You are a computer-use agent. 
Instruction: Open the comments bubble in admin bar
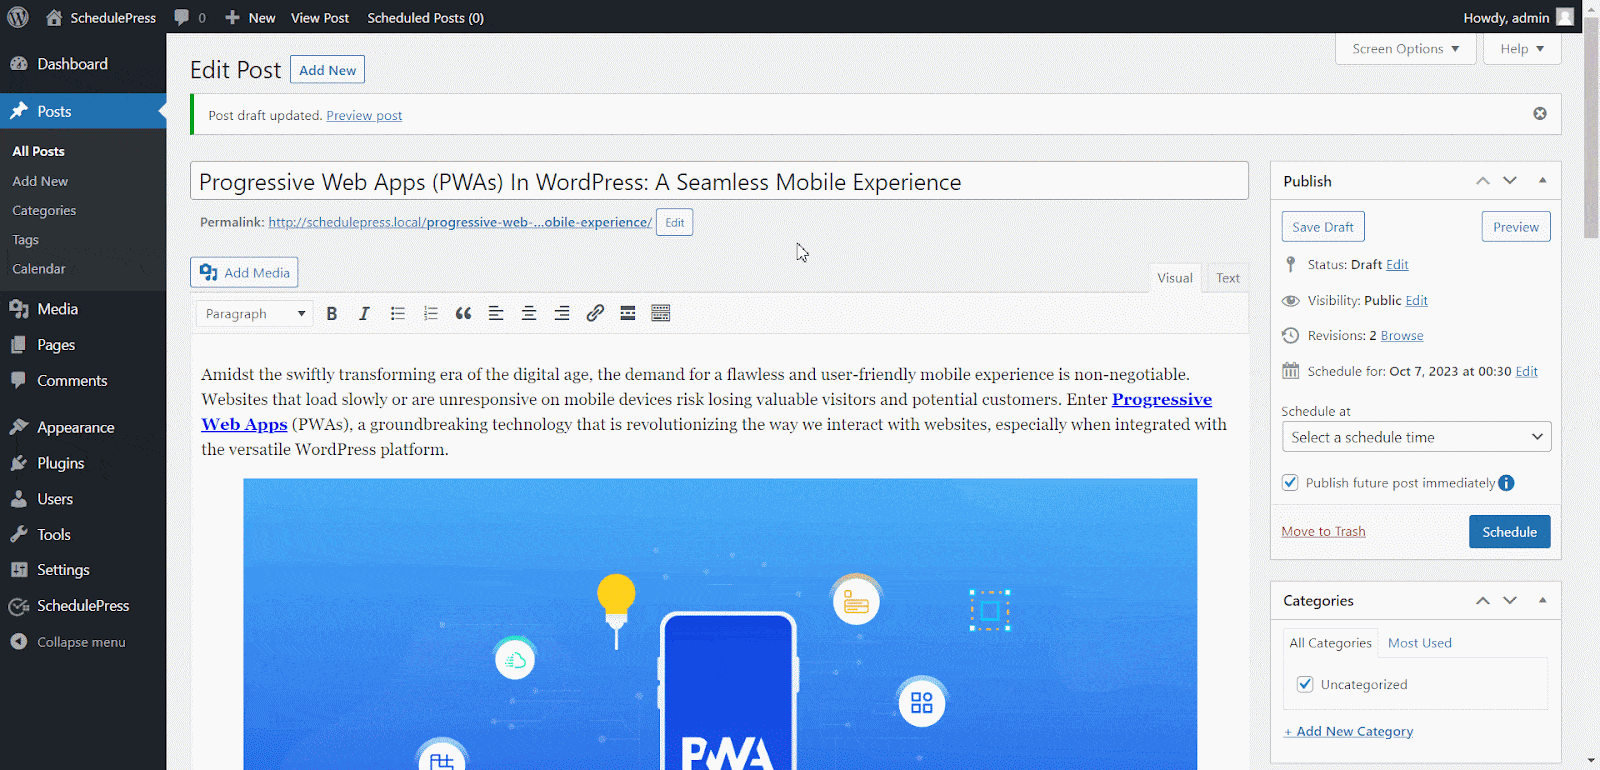click(189, 17)
